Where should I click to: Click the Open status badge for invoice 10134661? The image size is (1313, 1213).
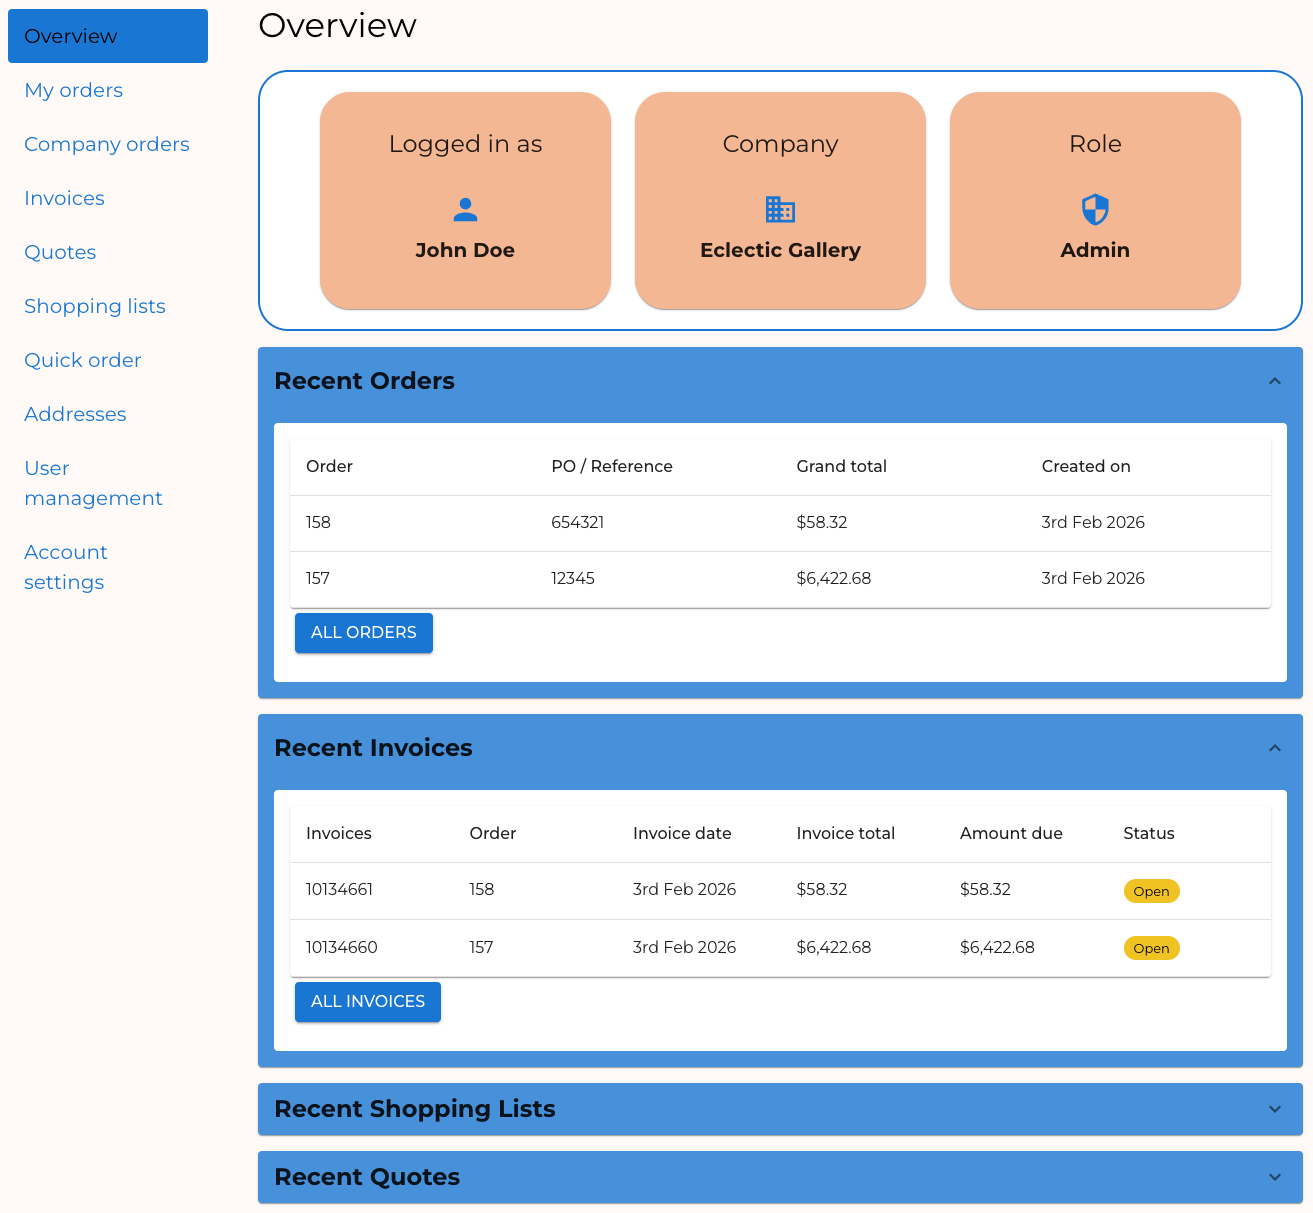point(1151,891)
